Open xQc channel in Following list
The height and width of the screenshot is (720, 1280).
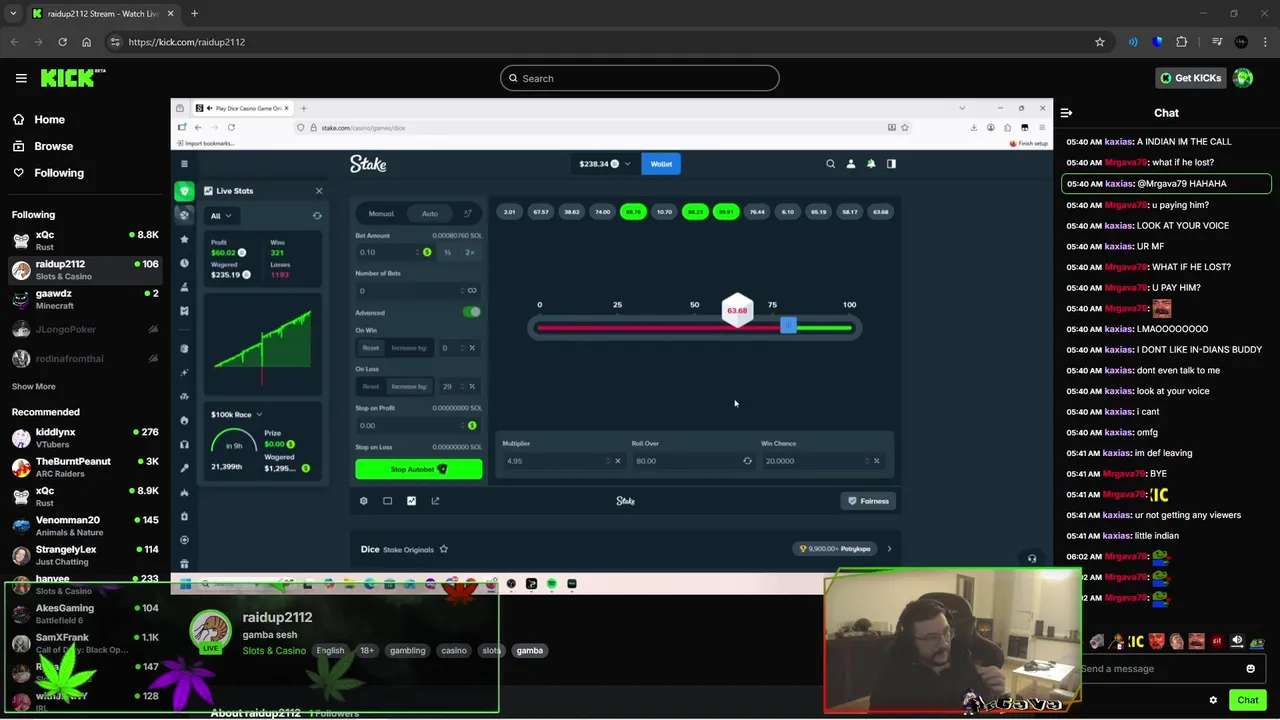[x=85, y=240]
